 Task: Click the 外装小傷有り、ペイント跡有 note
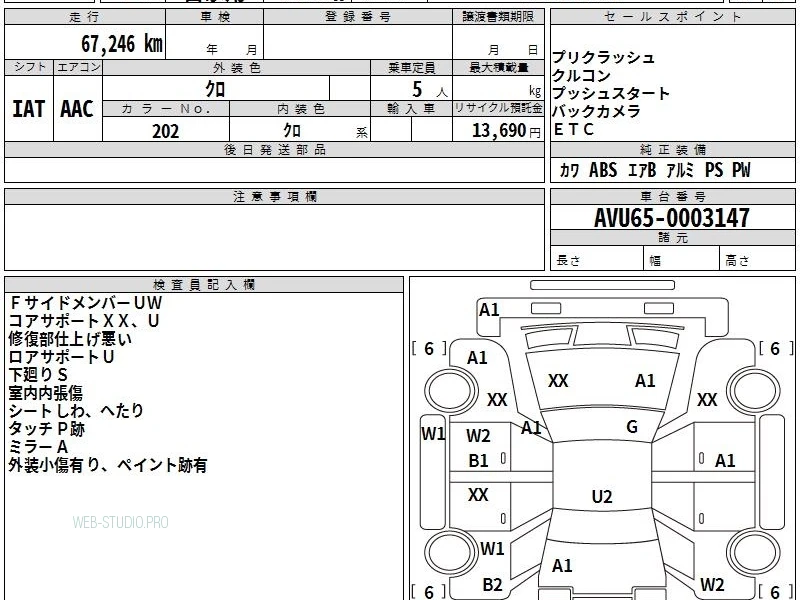pyautogui.click(x=108, y=465)
